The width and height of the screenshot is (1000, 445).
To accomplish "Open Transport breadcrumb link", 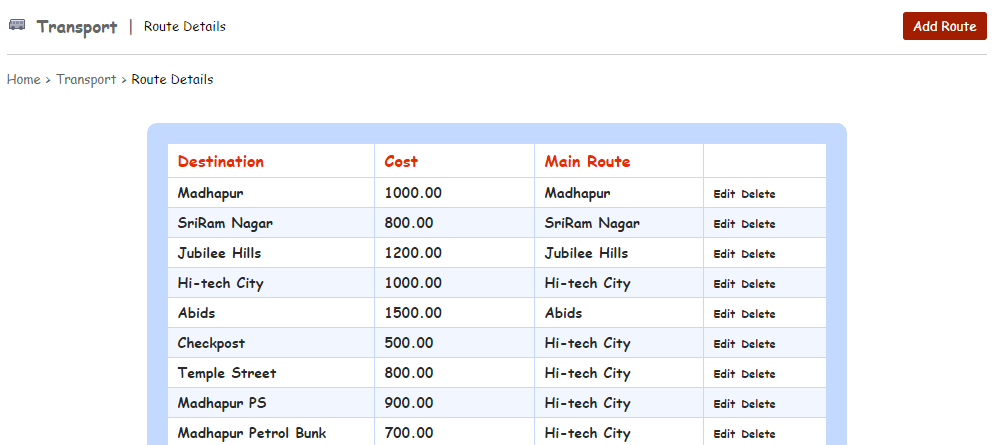I will [x=86, y=79].
